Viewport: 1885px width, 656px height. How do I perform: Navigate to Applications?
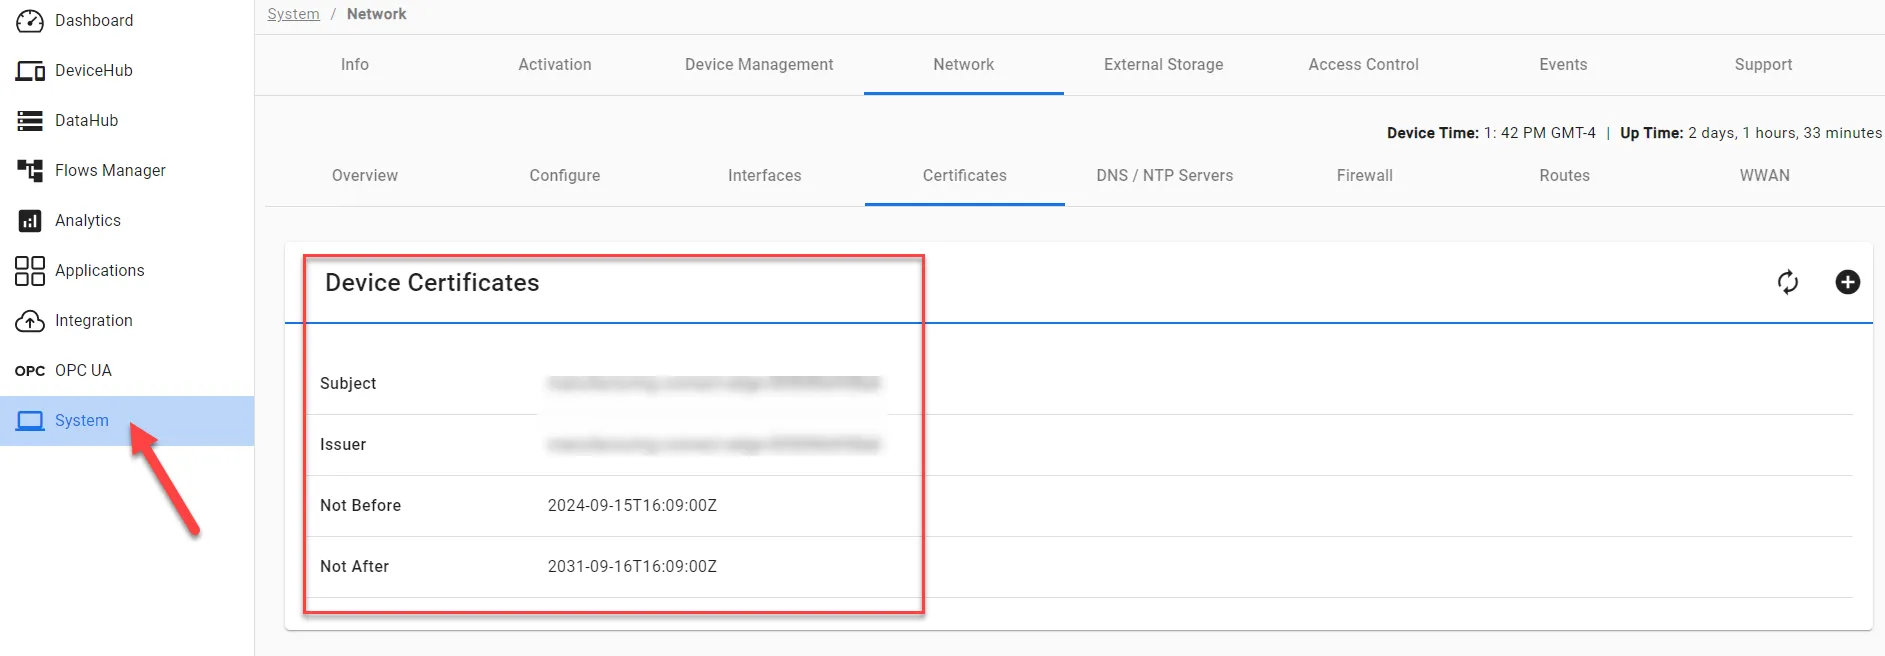(100, 271)
